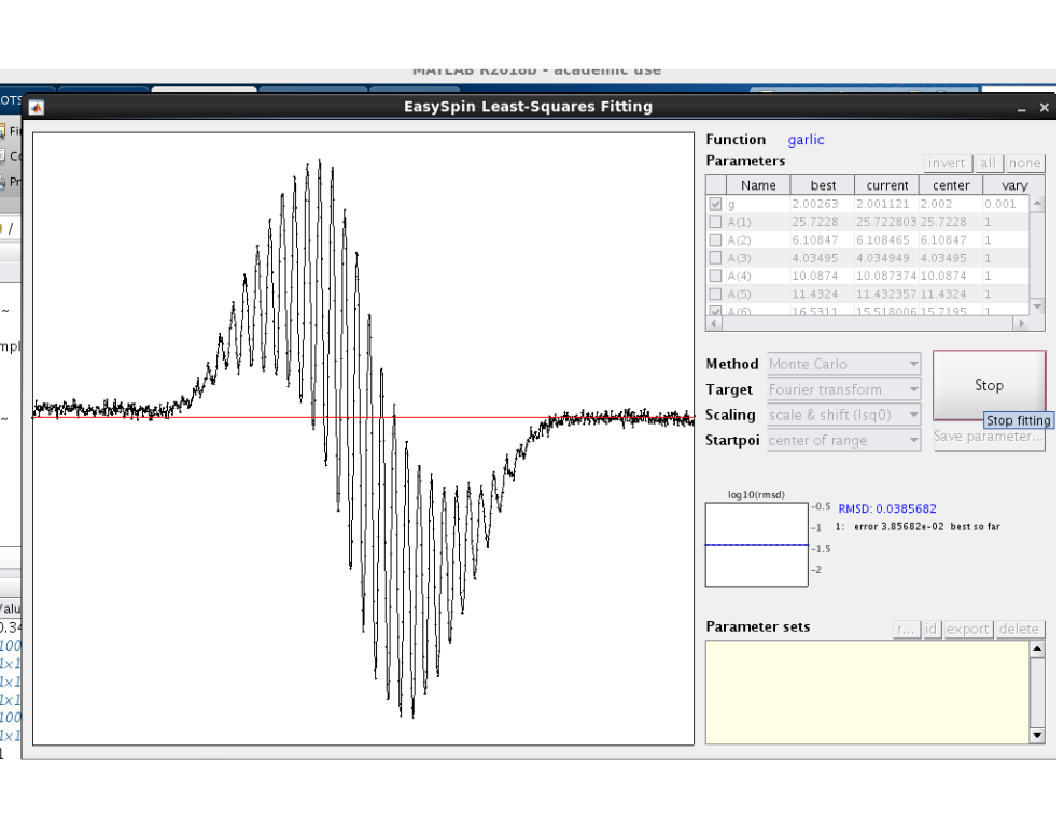1056x816 pixels.
Task: Close the EasySpin fitting window
Action: tap(1044, 108)
